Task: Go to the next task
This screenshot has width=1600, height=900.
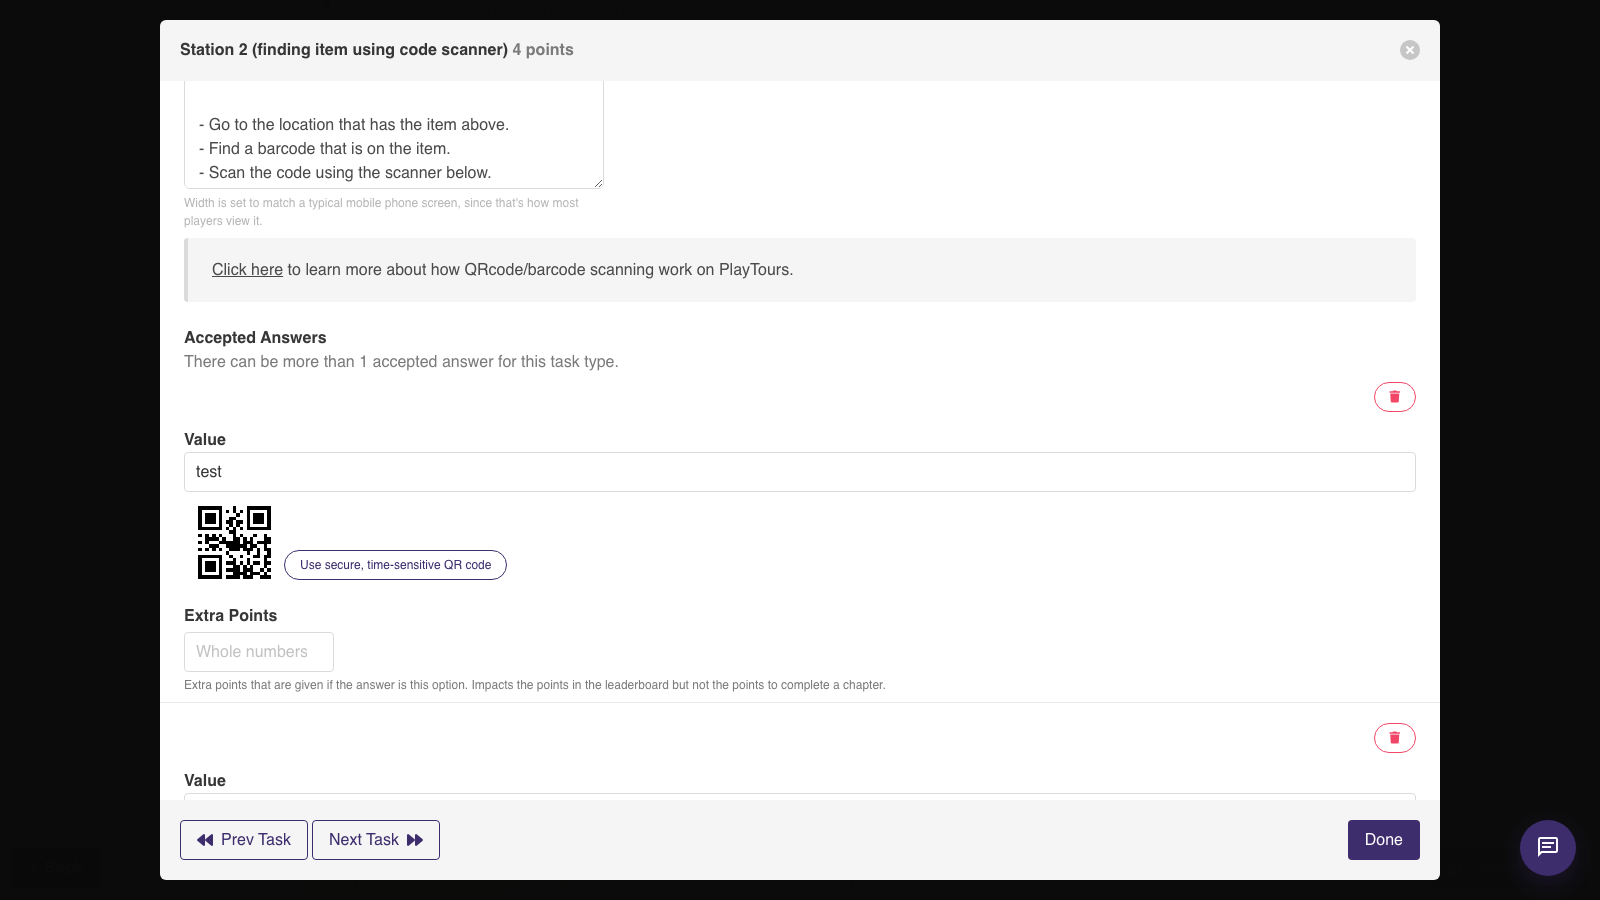Action: [x=376, y=840]
